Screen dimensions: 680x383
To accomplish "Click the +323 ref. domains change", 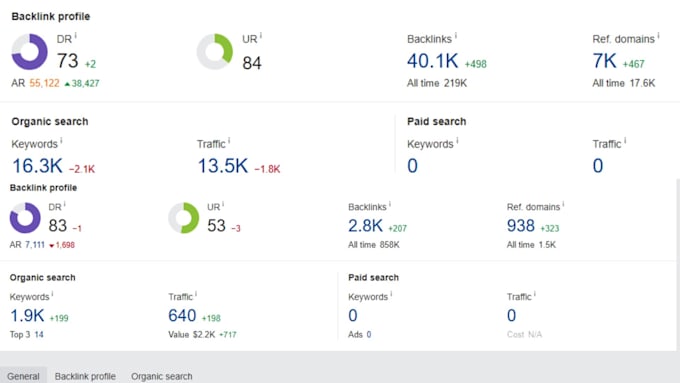I will pyautogui.click(x=550, y=228).
